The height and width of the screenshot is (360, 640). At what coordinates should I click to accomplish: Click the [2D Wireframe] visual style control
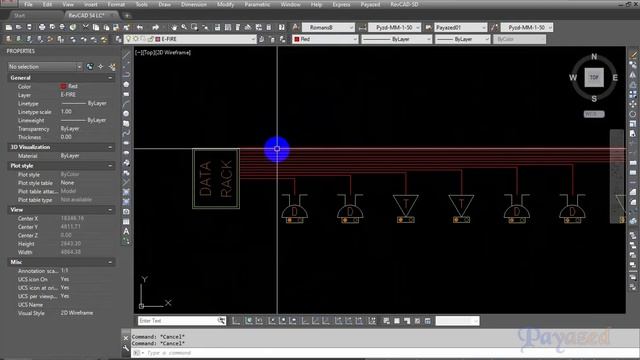pos(172,52)
